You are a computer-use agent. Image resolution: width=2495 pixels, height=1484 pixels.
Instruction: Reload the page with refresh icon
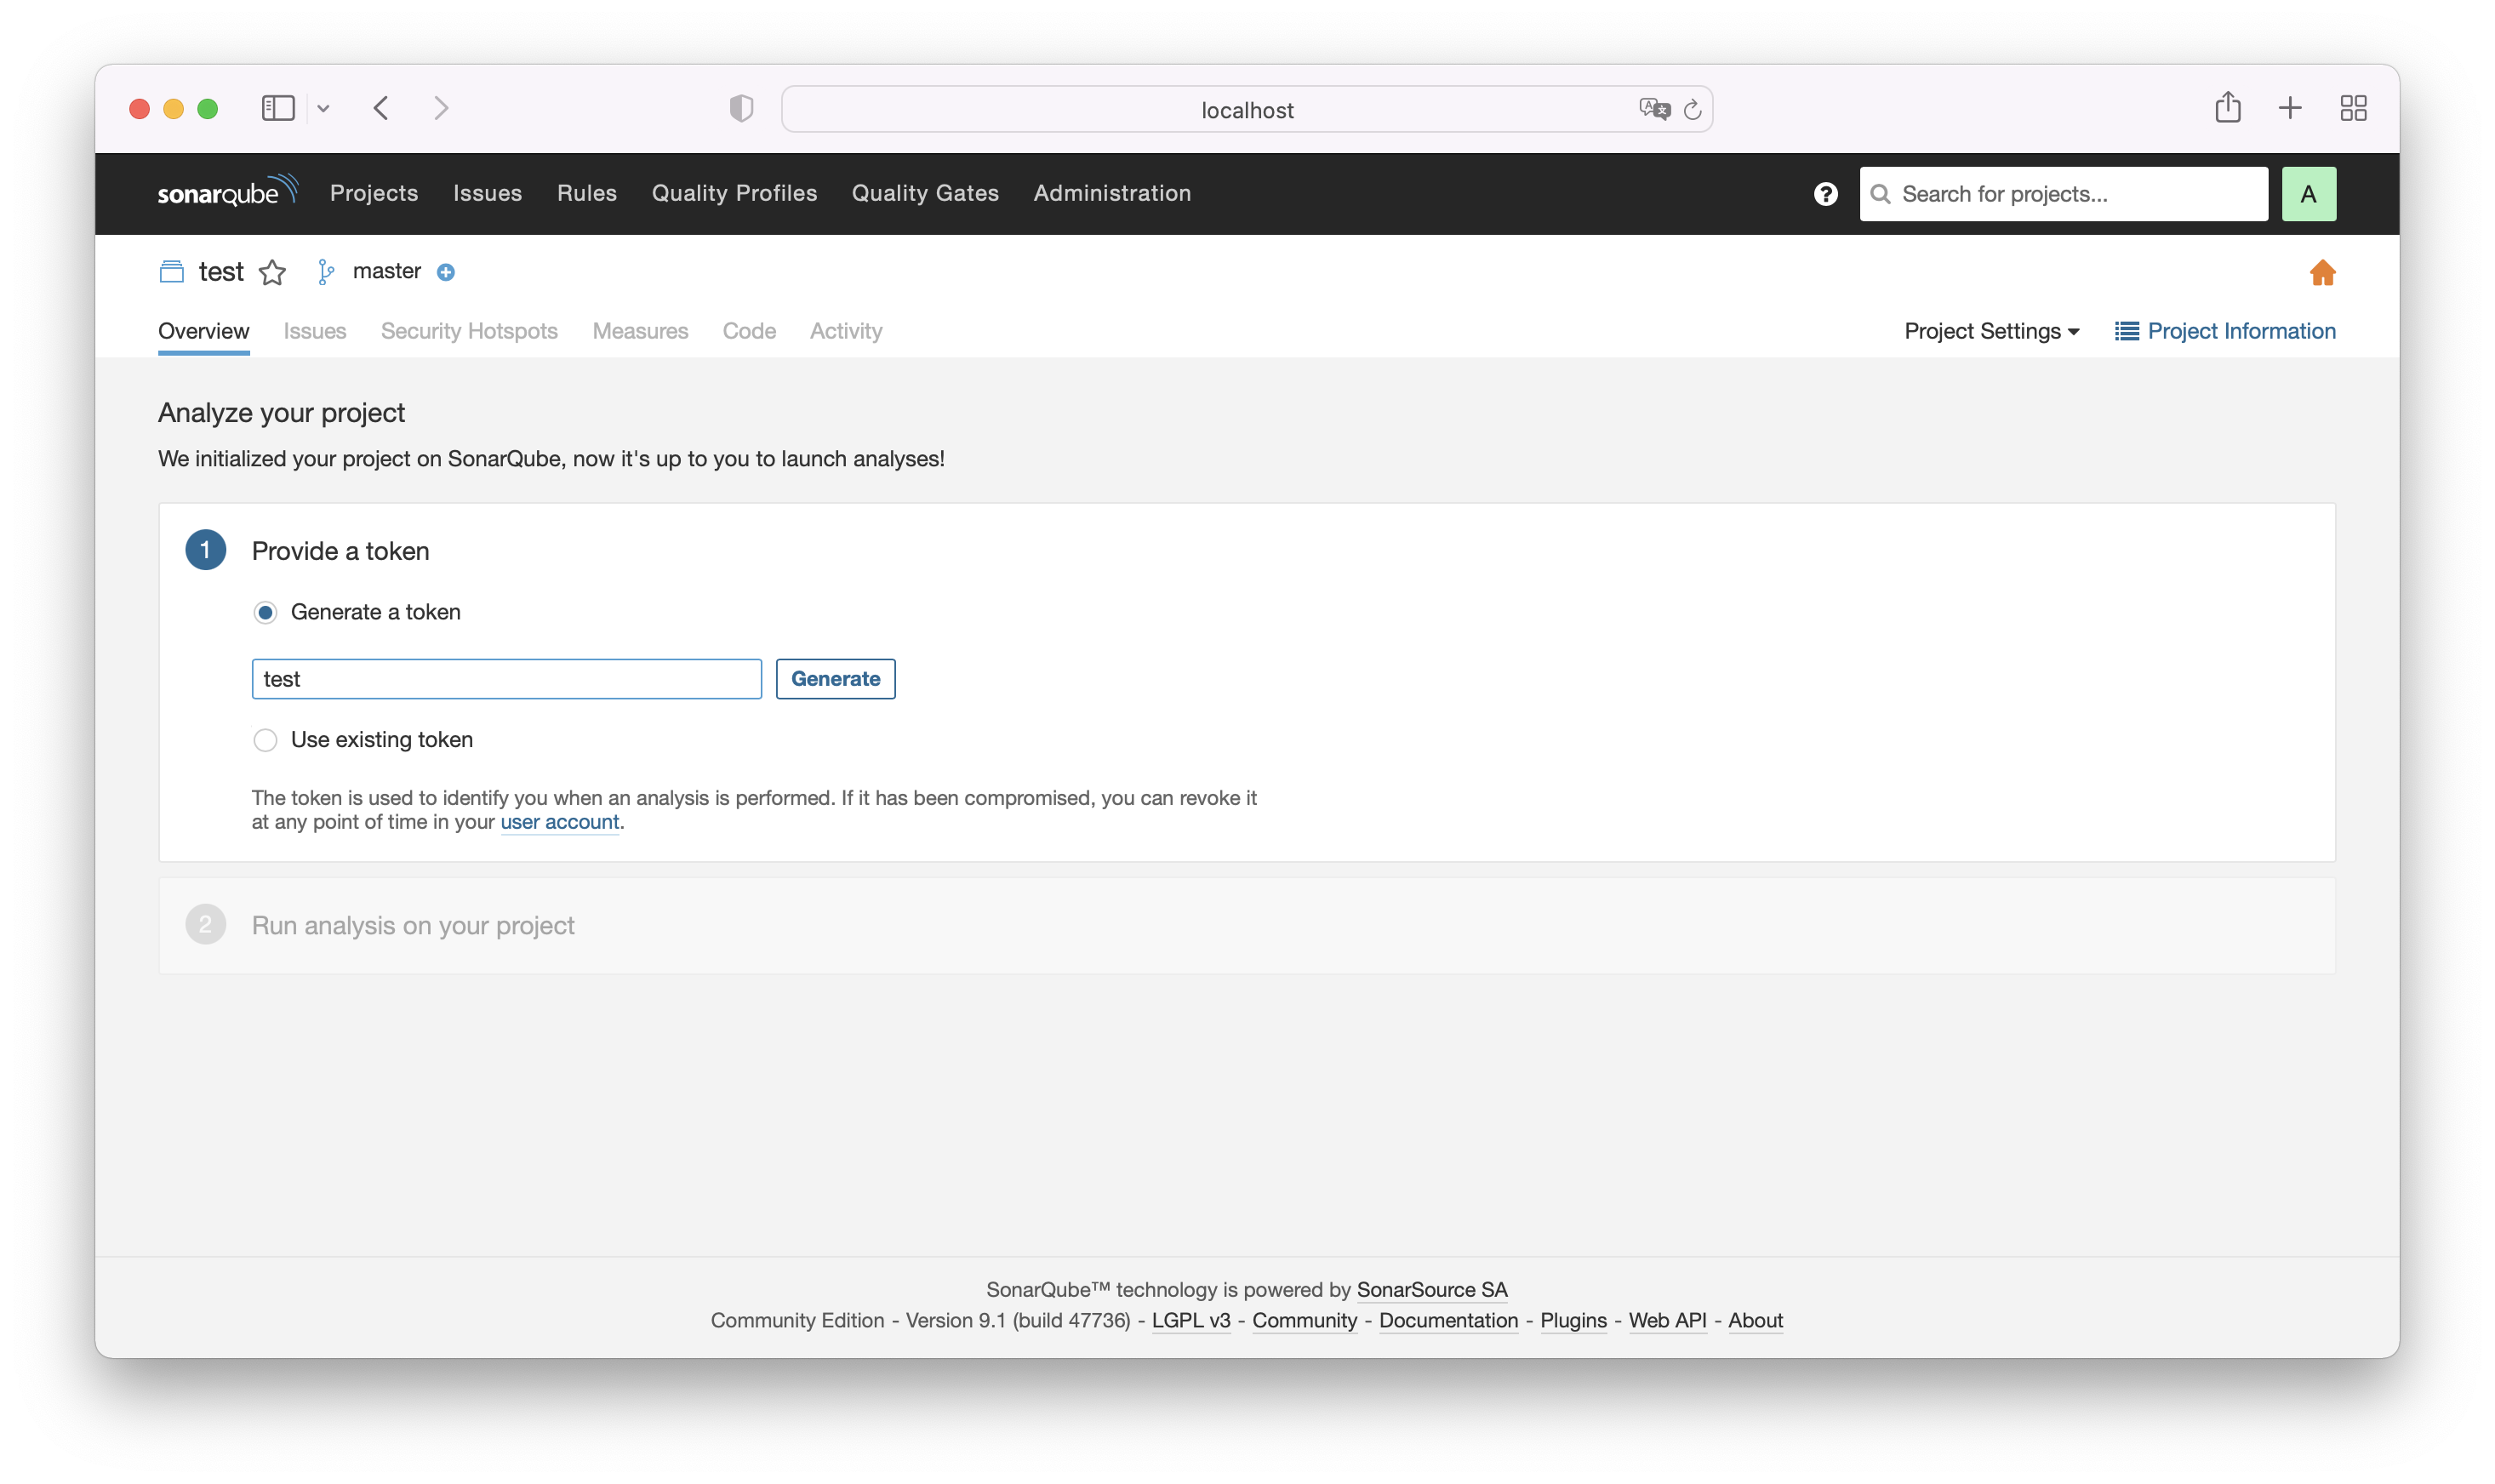(x=1692, y=110)
